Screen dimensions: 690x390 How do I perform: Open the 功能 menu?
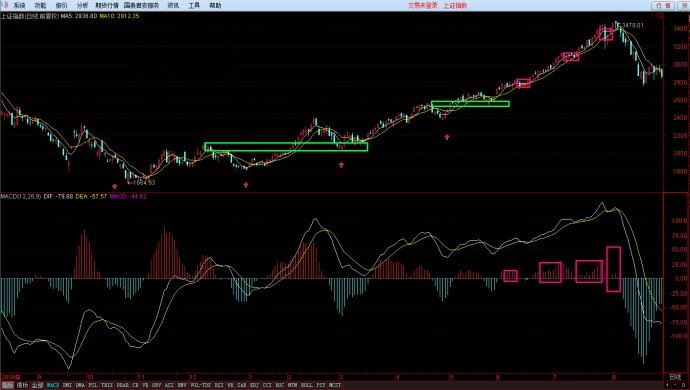[40, 6]
